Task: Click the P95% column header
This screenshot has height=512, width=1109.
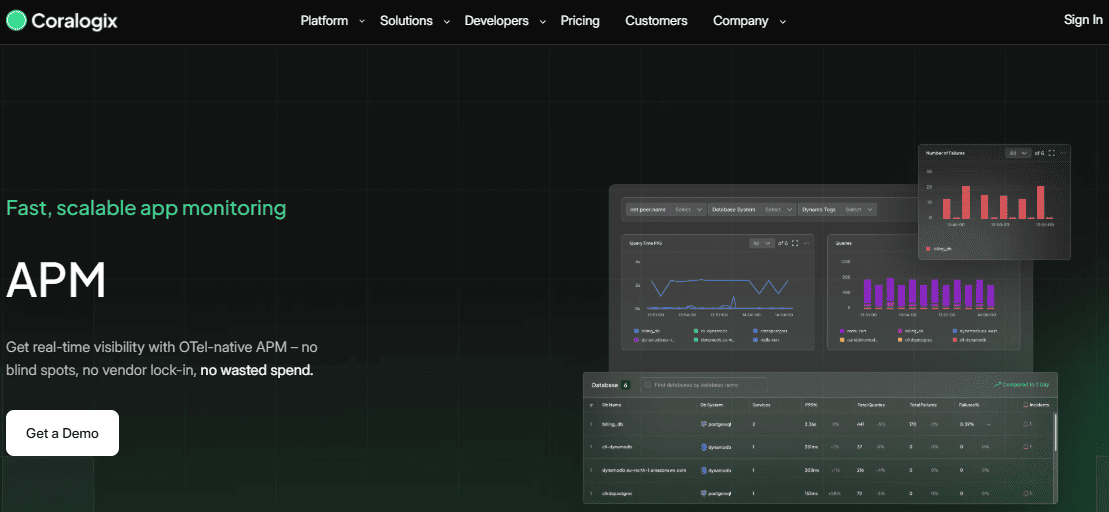Action: 811,405
